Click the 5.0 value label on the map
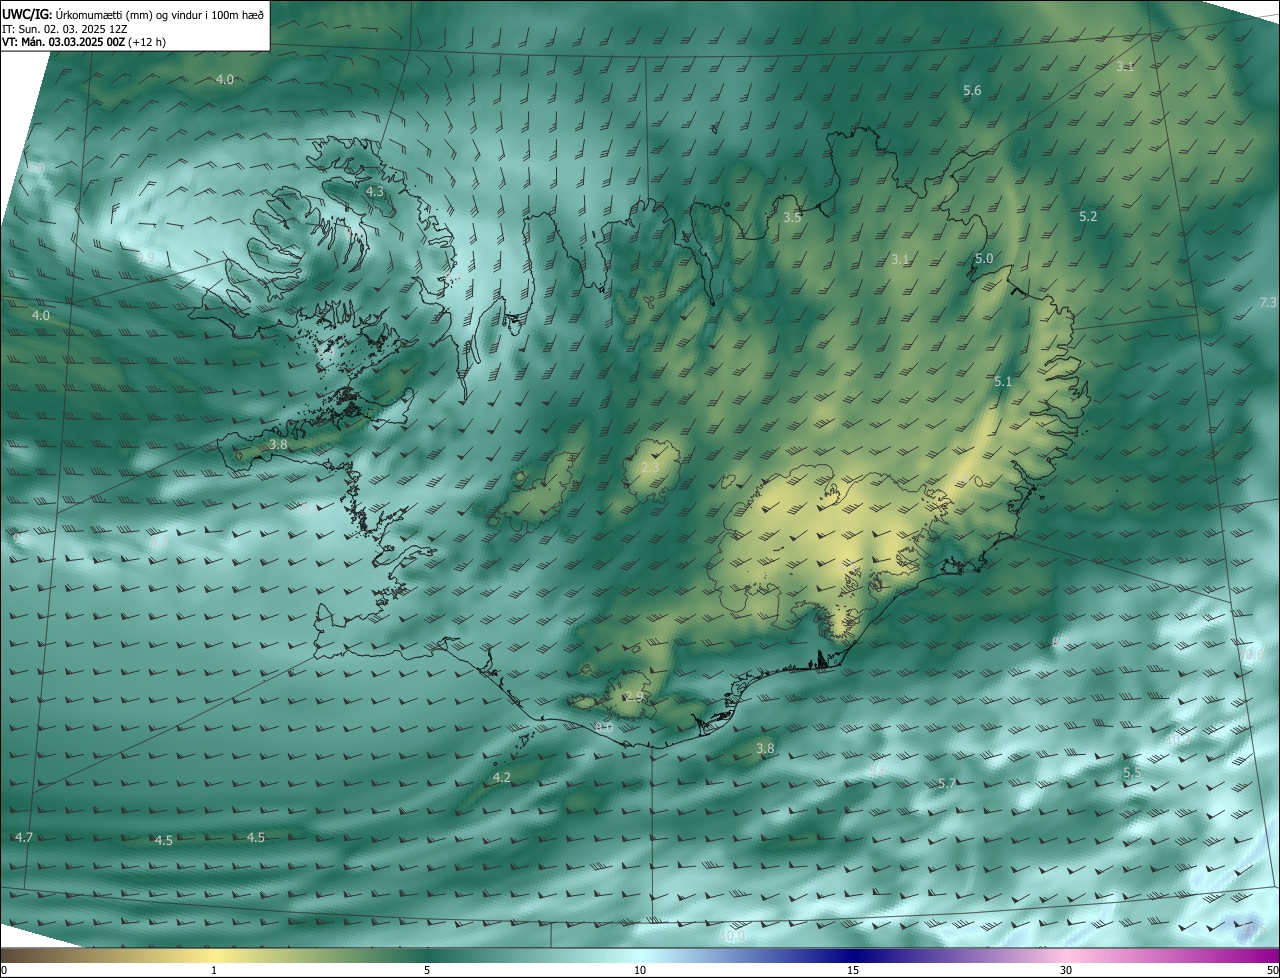The image size is (1280, 978). click(x=984, y=259)
